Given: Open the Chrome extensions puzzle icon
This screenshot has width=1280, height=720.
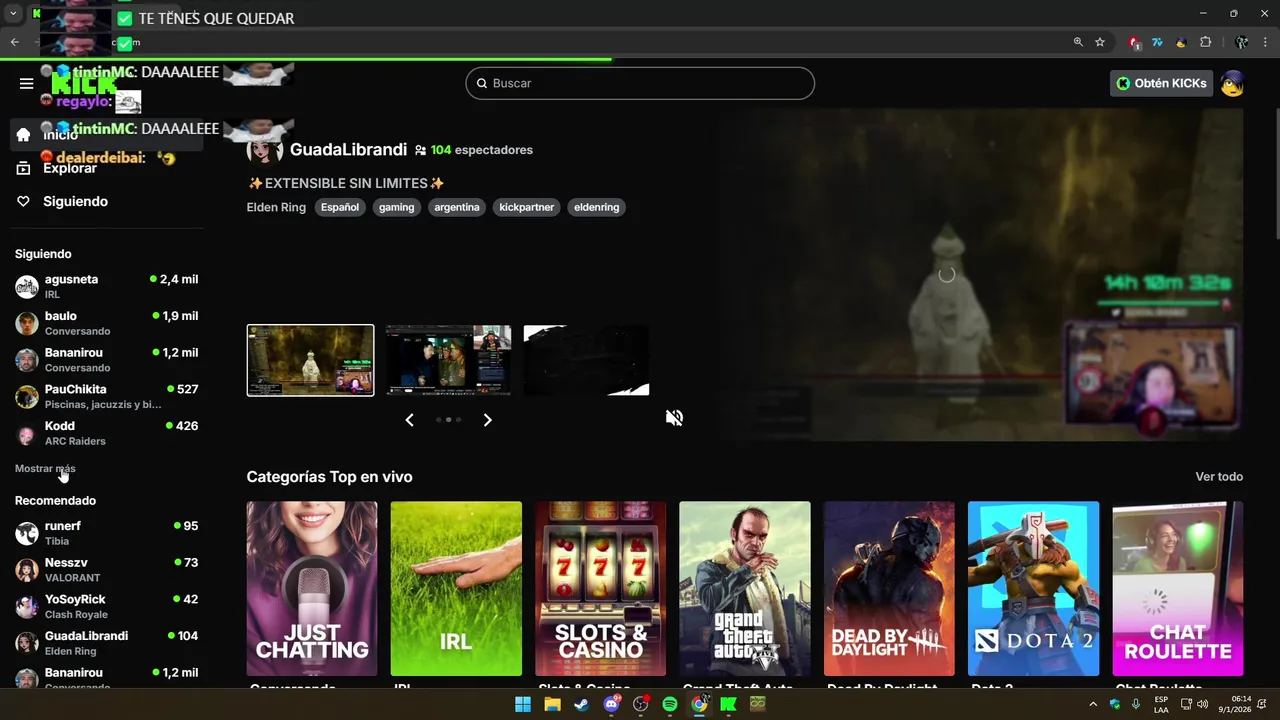Looking at the screenshot, I should point(1205,42).
